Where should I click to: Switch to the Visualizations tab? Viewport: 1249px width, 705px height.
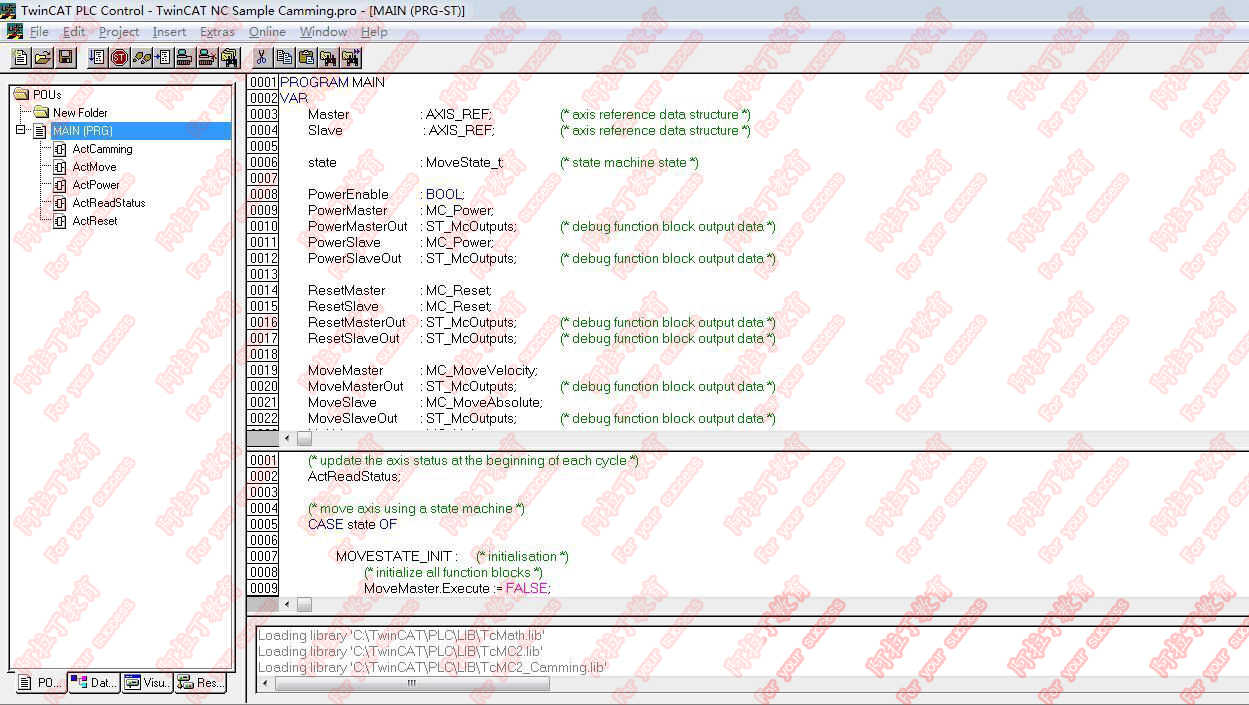pos(146,683)
